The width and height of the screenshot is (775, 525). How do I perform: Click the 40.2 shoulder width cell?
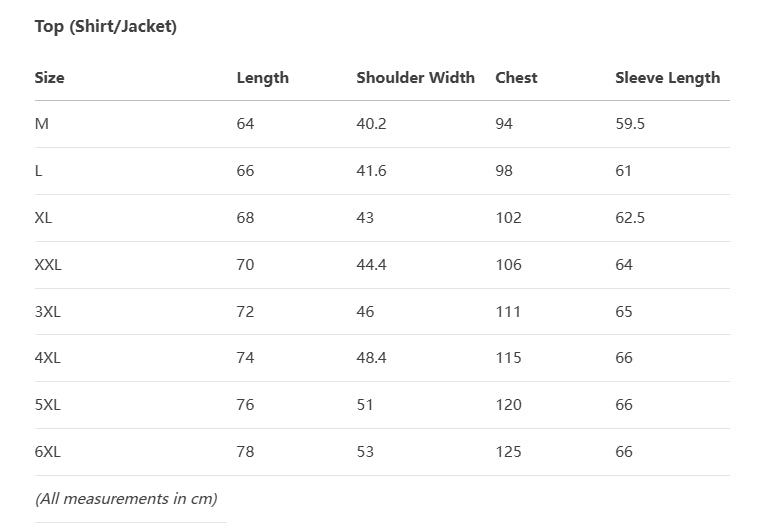coord(371,124)
